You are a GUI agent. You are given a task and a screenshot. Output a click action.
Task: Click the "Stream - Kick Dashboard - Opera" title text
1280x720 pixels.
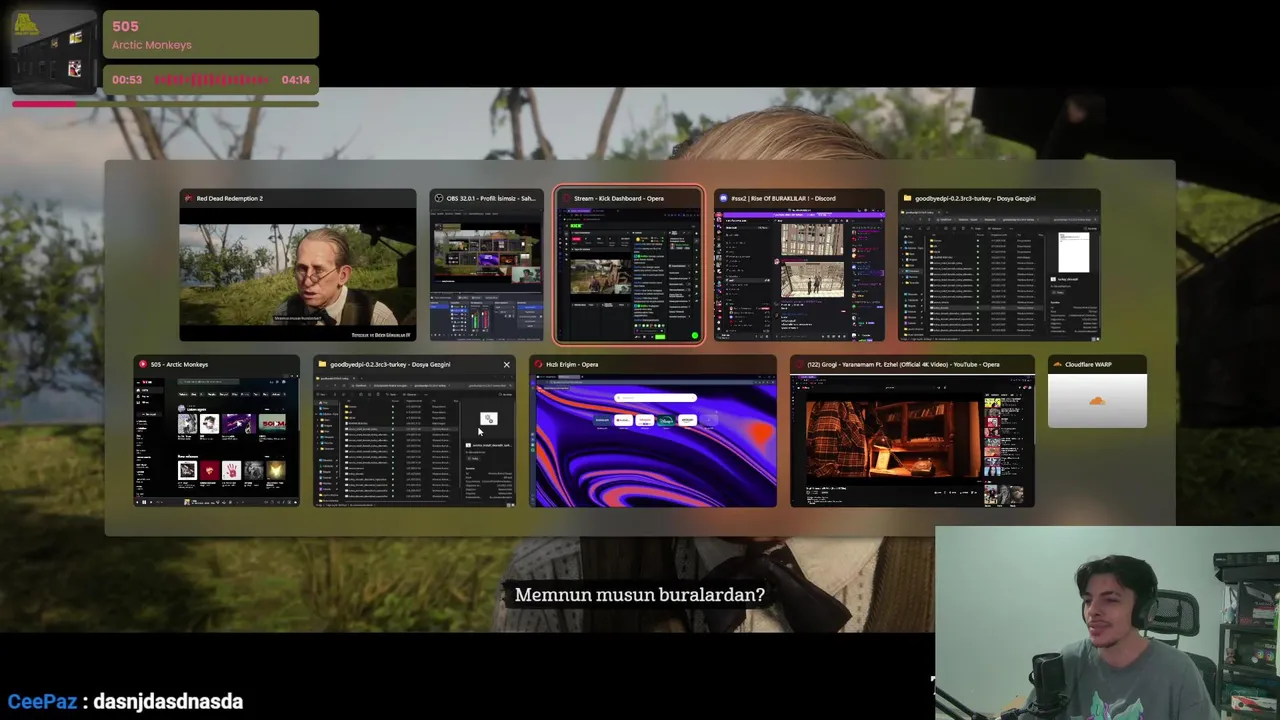click(x=618, y=198)
